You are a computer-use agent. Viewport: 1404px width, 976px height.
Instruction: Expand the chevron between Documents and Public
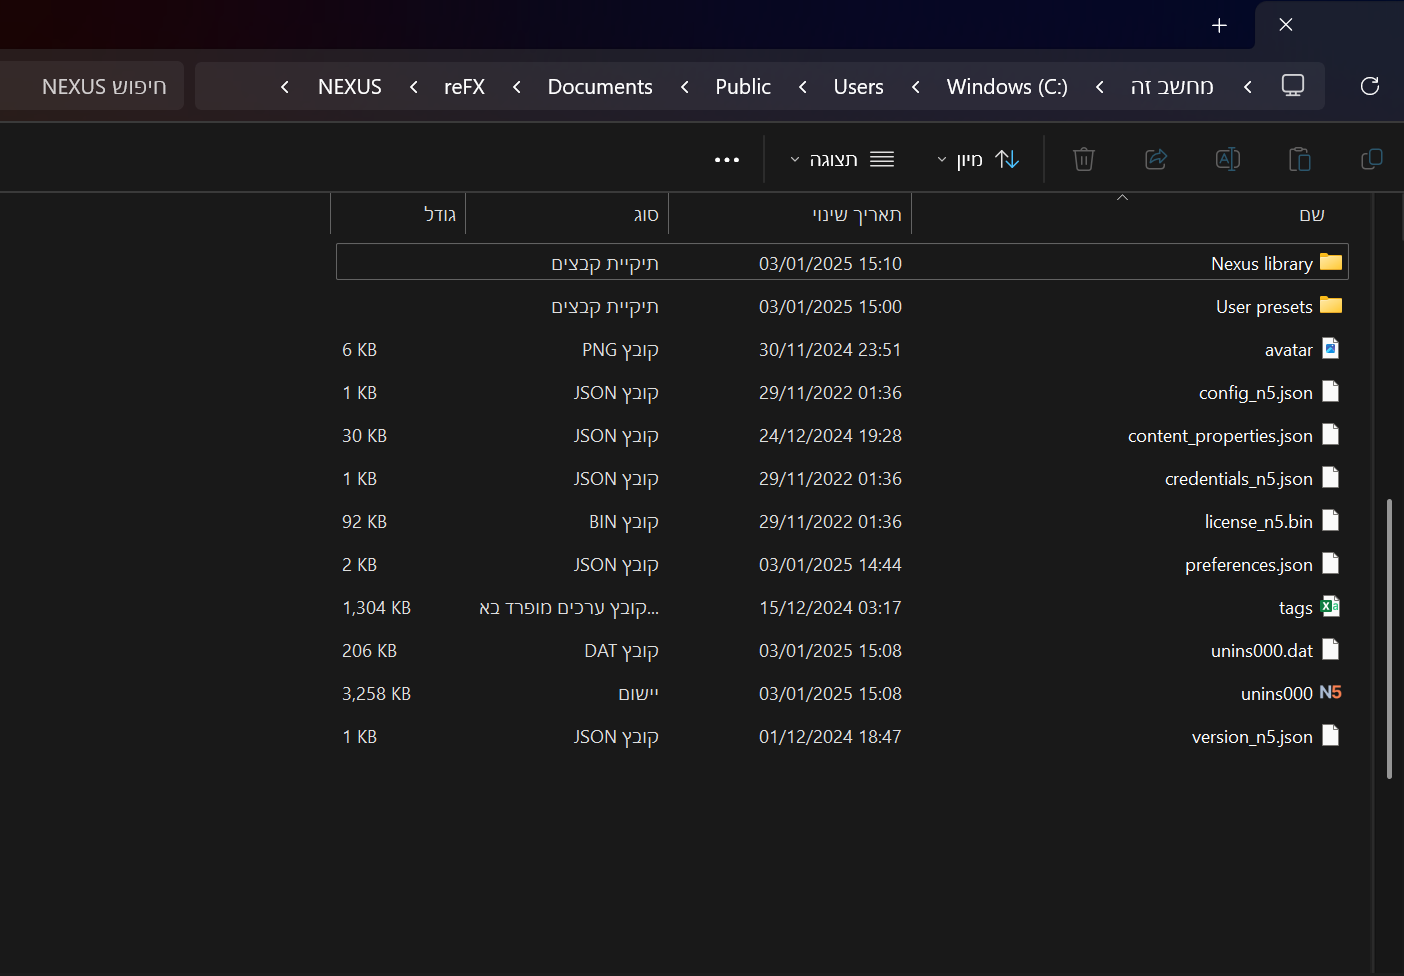coord(685,87)
